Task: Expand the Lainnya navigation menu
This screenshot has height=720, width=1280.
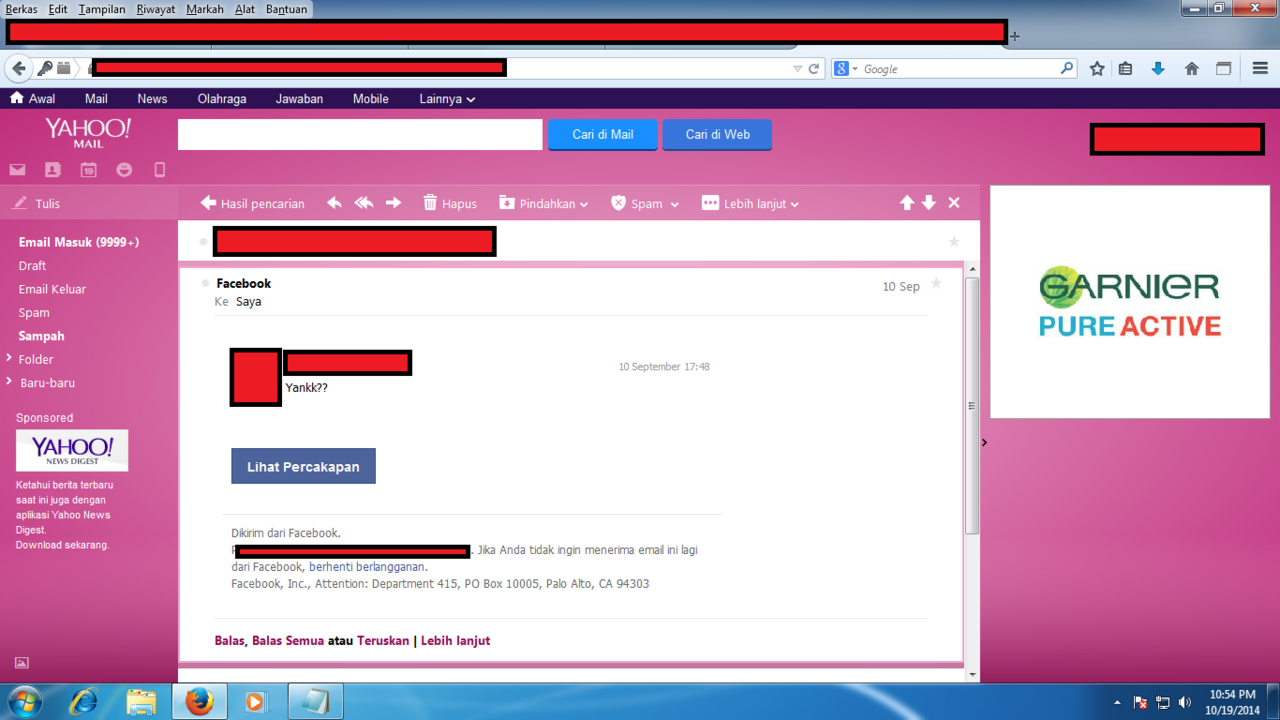Action: pos(447,99)
